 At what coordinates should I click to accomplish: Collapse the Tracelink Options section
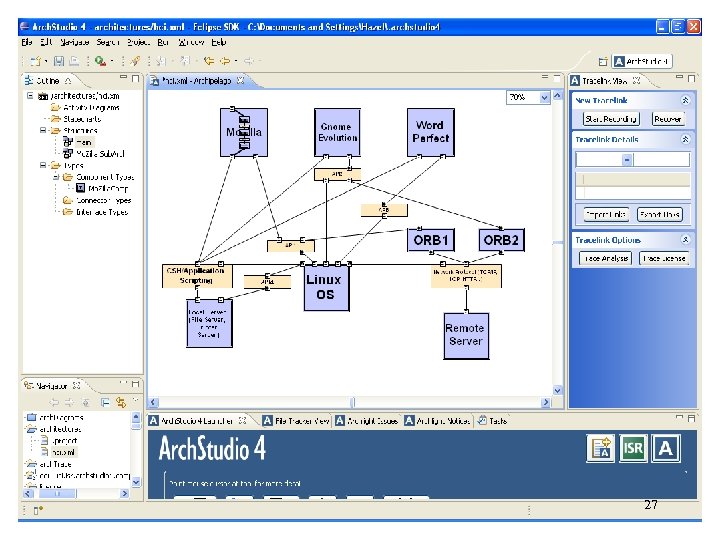tap(685, 240)
